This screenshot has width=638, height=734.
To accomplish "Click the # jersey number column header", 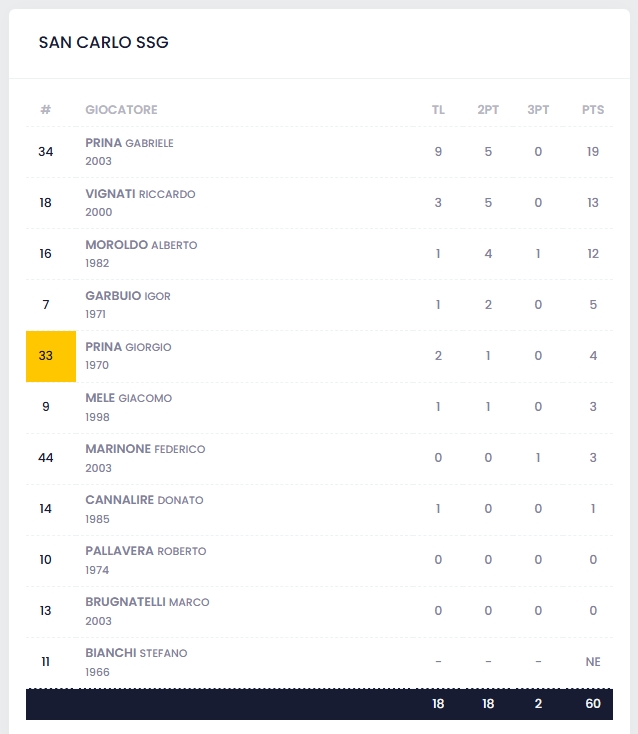I will pos(45,110).
